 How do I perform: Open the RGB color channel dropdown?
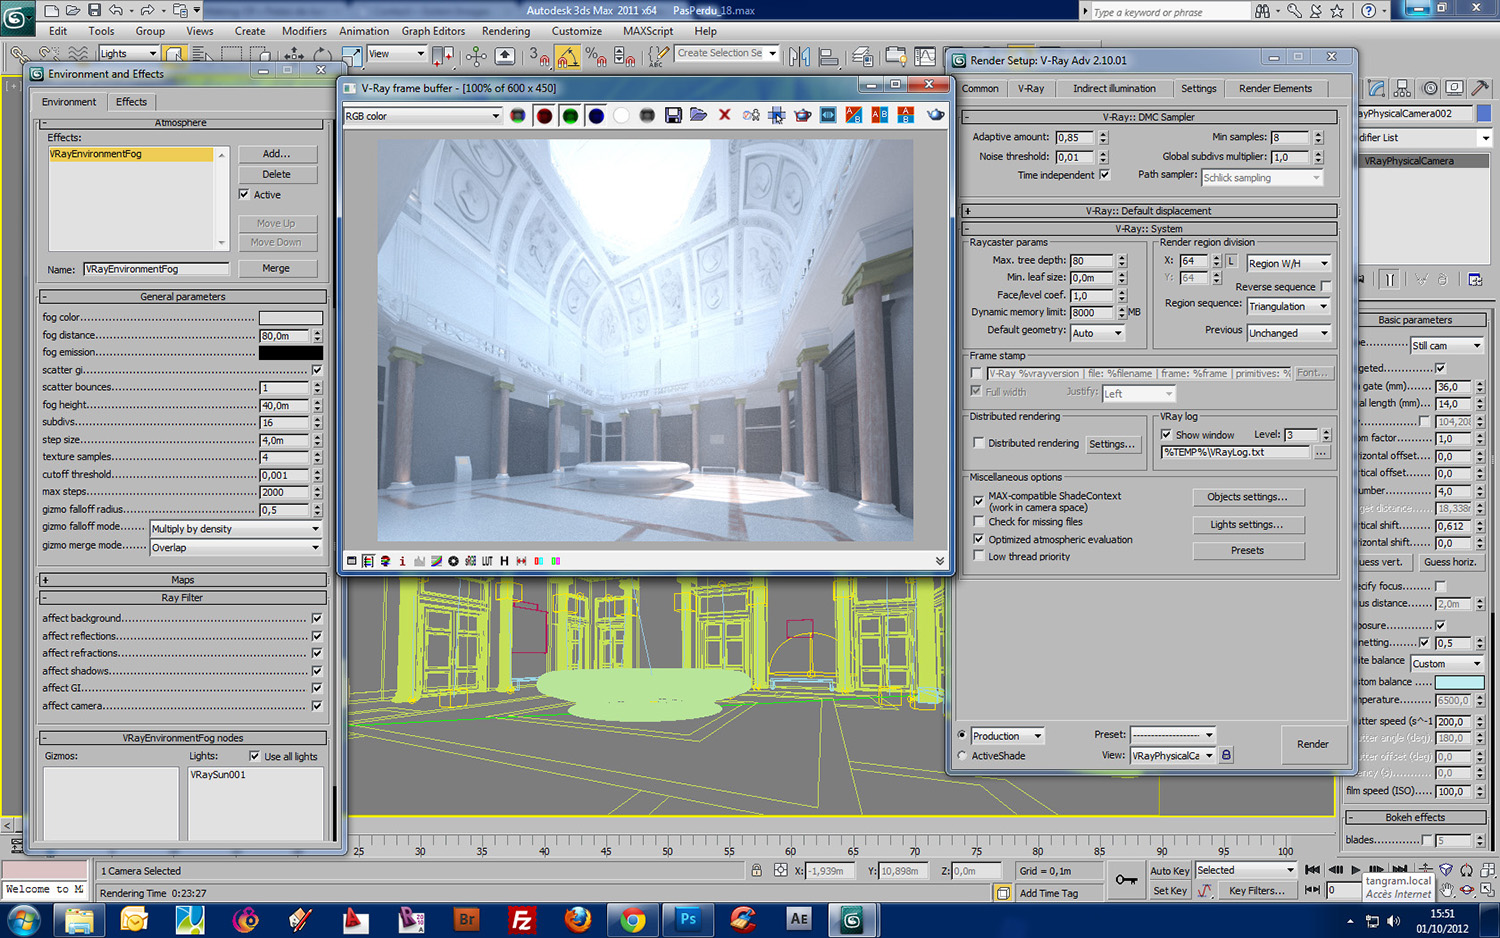pos(422,116)
